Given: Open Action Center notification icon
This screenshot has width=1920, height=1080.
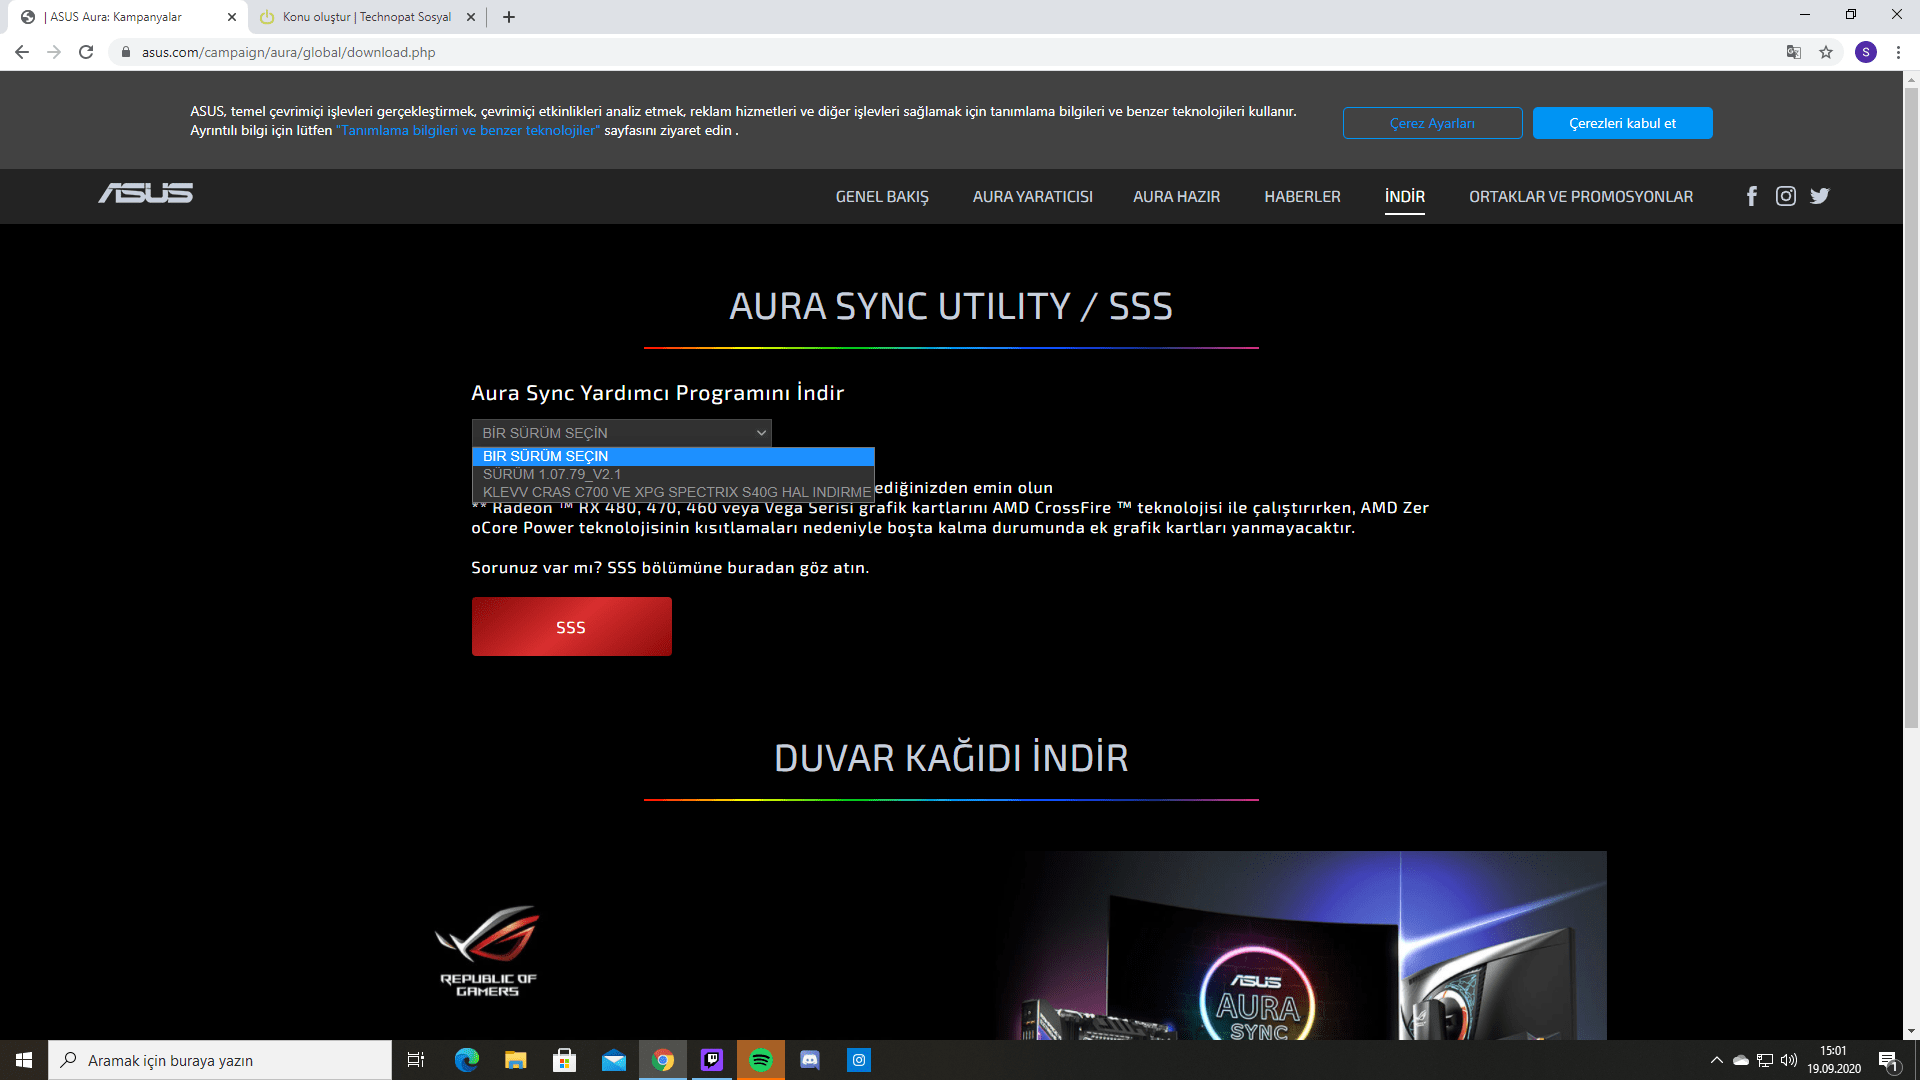Looking at the screenshot, I should pyautogui.click(x=1888, y=1059).
